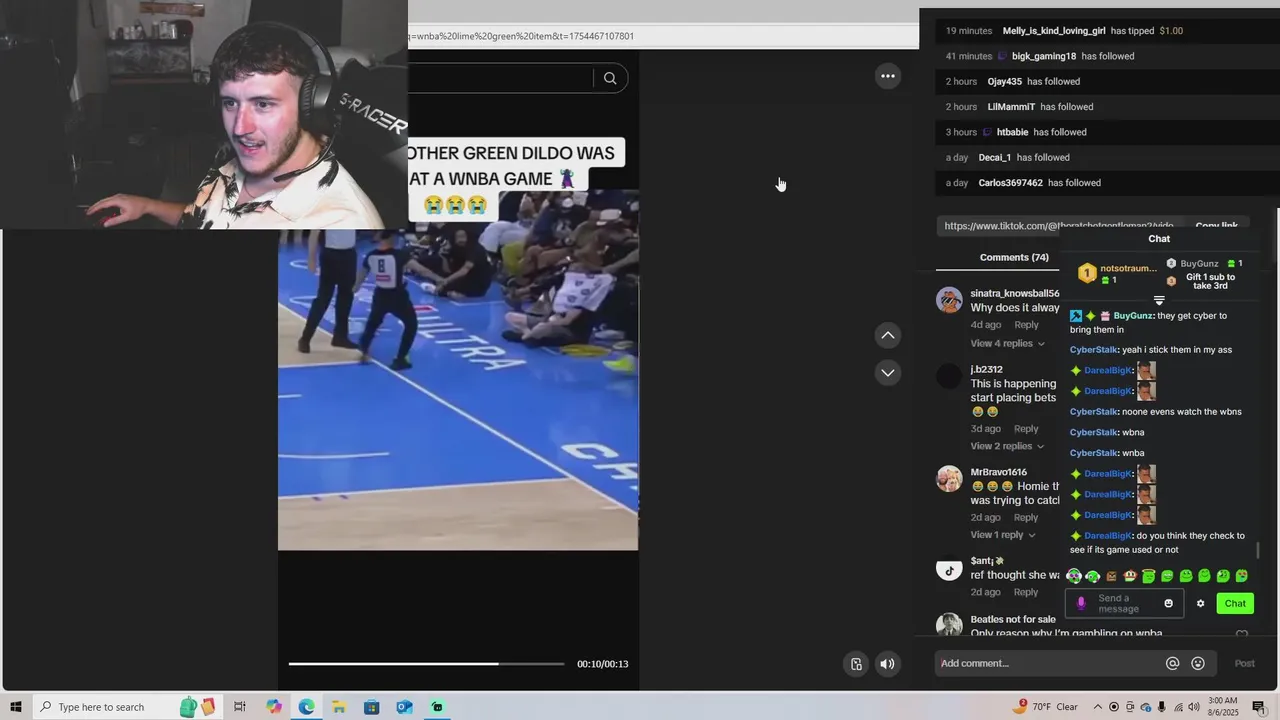
Task: Reply to MrBravo1616's comment
Action: pos(1026,518)
